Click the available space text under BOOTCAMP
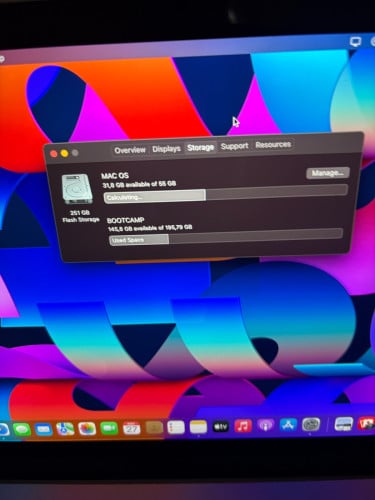Viewport: 375px width, 500px height. tap(150, 228)
